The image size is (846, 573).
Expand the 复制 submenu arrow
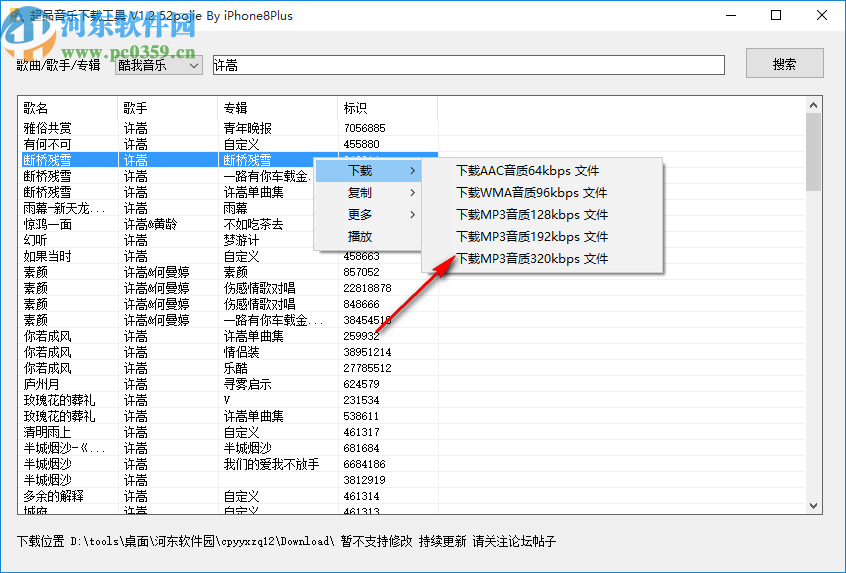[x=412, y=193]
